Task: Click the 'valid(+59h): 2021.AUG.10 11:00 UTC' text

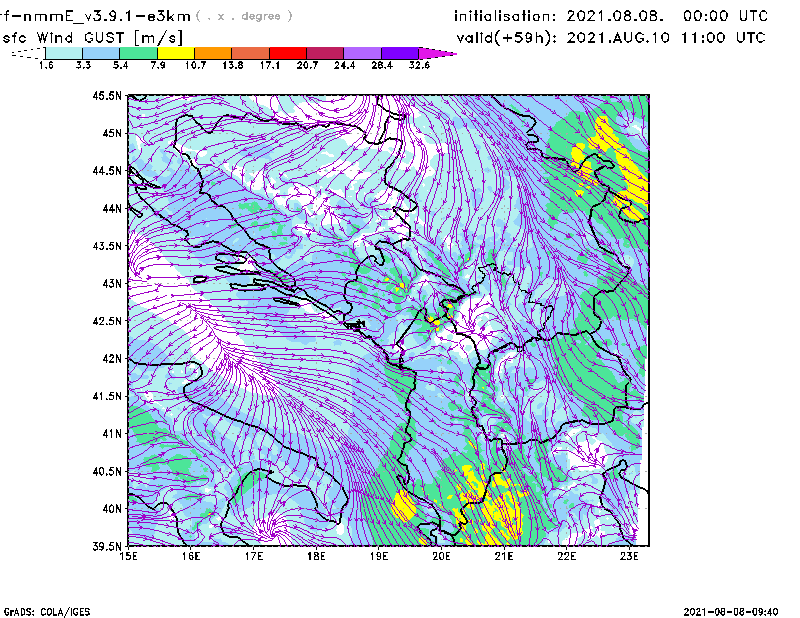Action: (x=611, y=38)
